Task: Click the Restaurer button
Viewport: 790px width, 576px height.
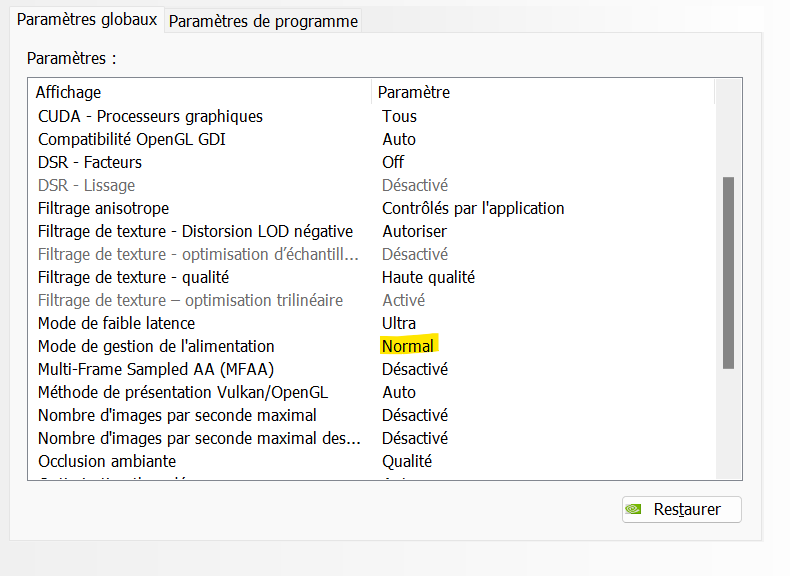Action: click(x=682, y=509)
